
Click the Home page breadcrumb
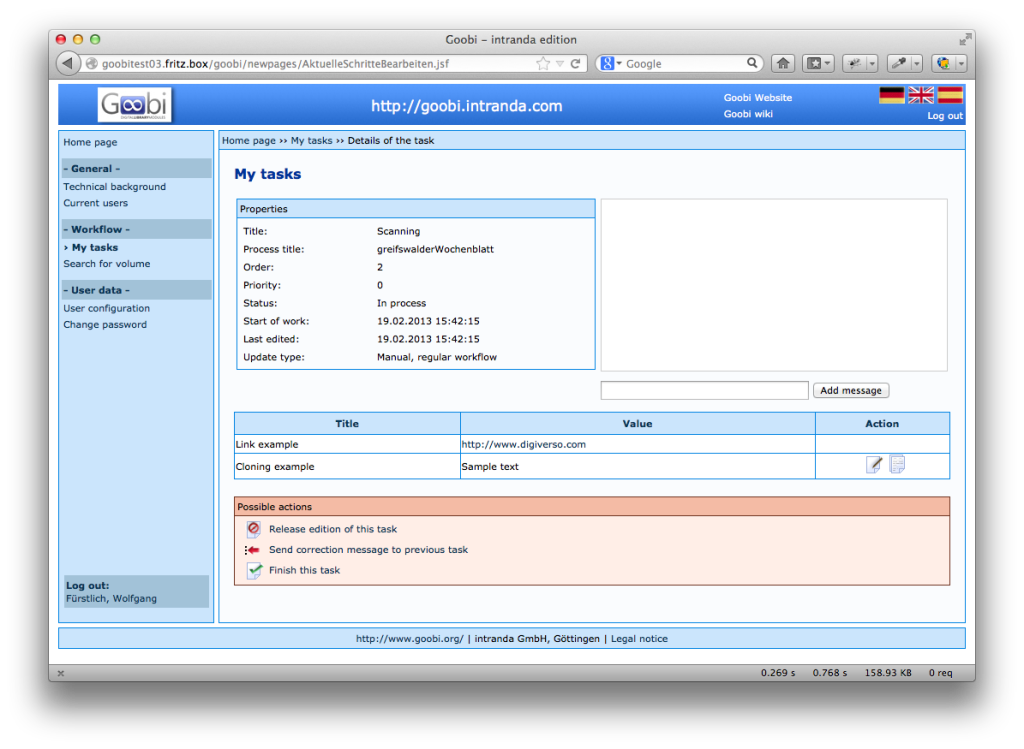(x=249, y=140)
